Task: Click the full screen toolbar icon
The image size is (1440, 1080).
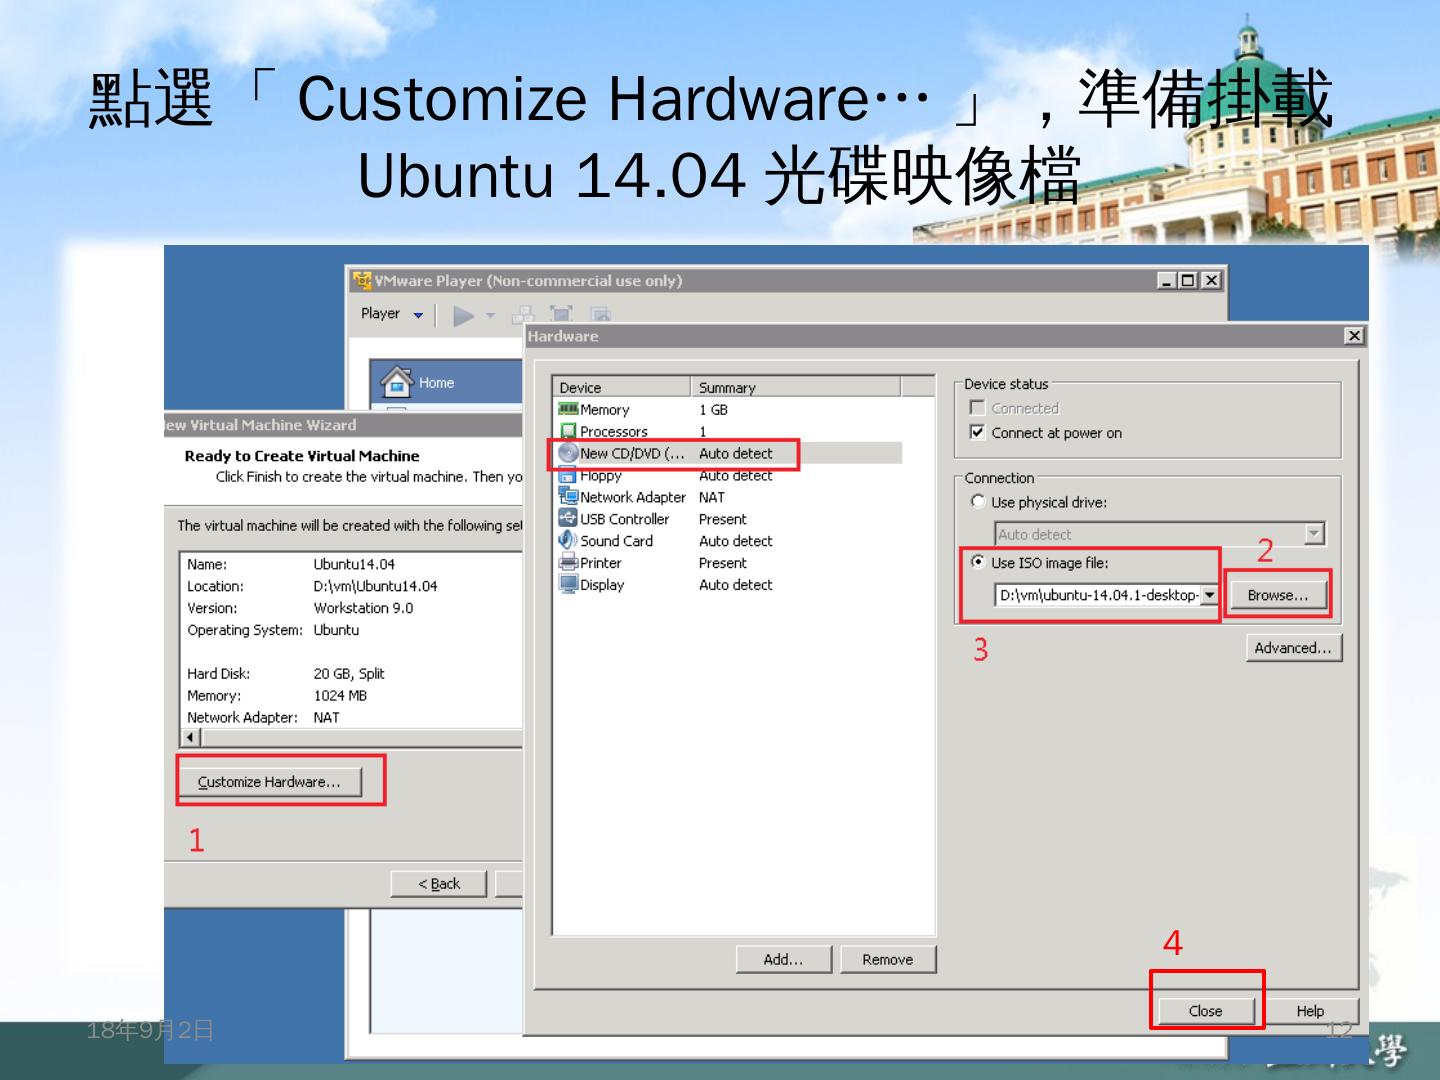Action: pyautogui.click(x=562, y=315)
